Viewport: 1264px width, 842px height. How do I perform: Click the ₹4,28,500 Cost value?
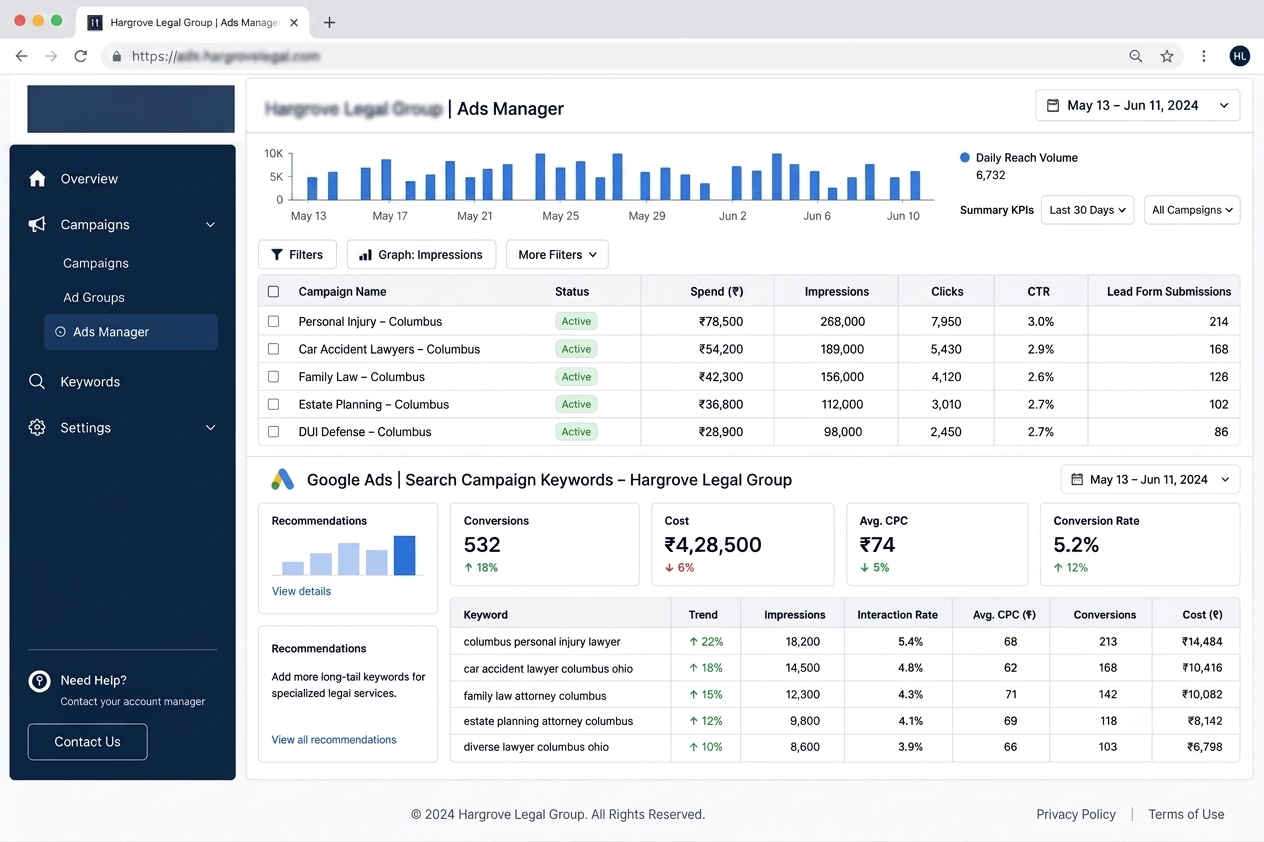[x=713, y=545]
